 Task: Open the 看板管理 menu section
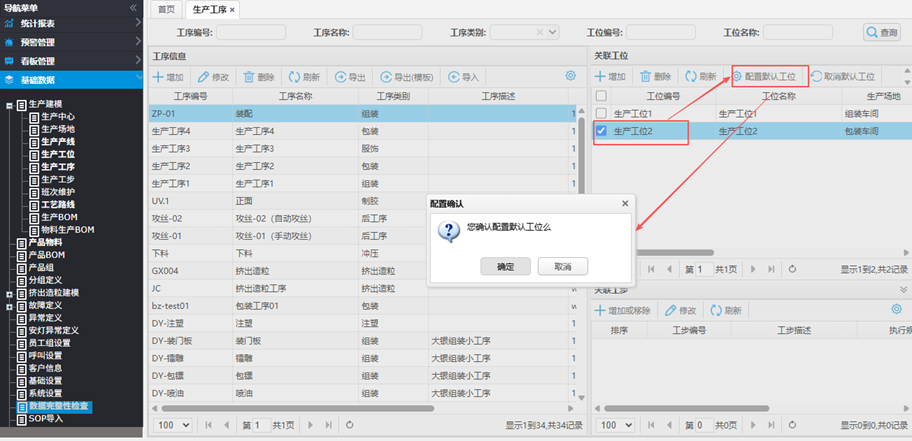pyautogui.click(x=71, y=61)
